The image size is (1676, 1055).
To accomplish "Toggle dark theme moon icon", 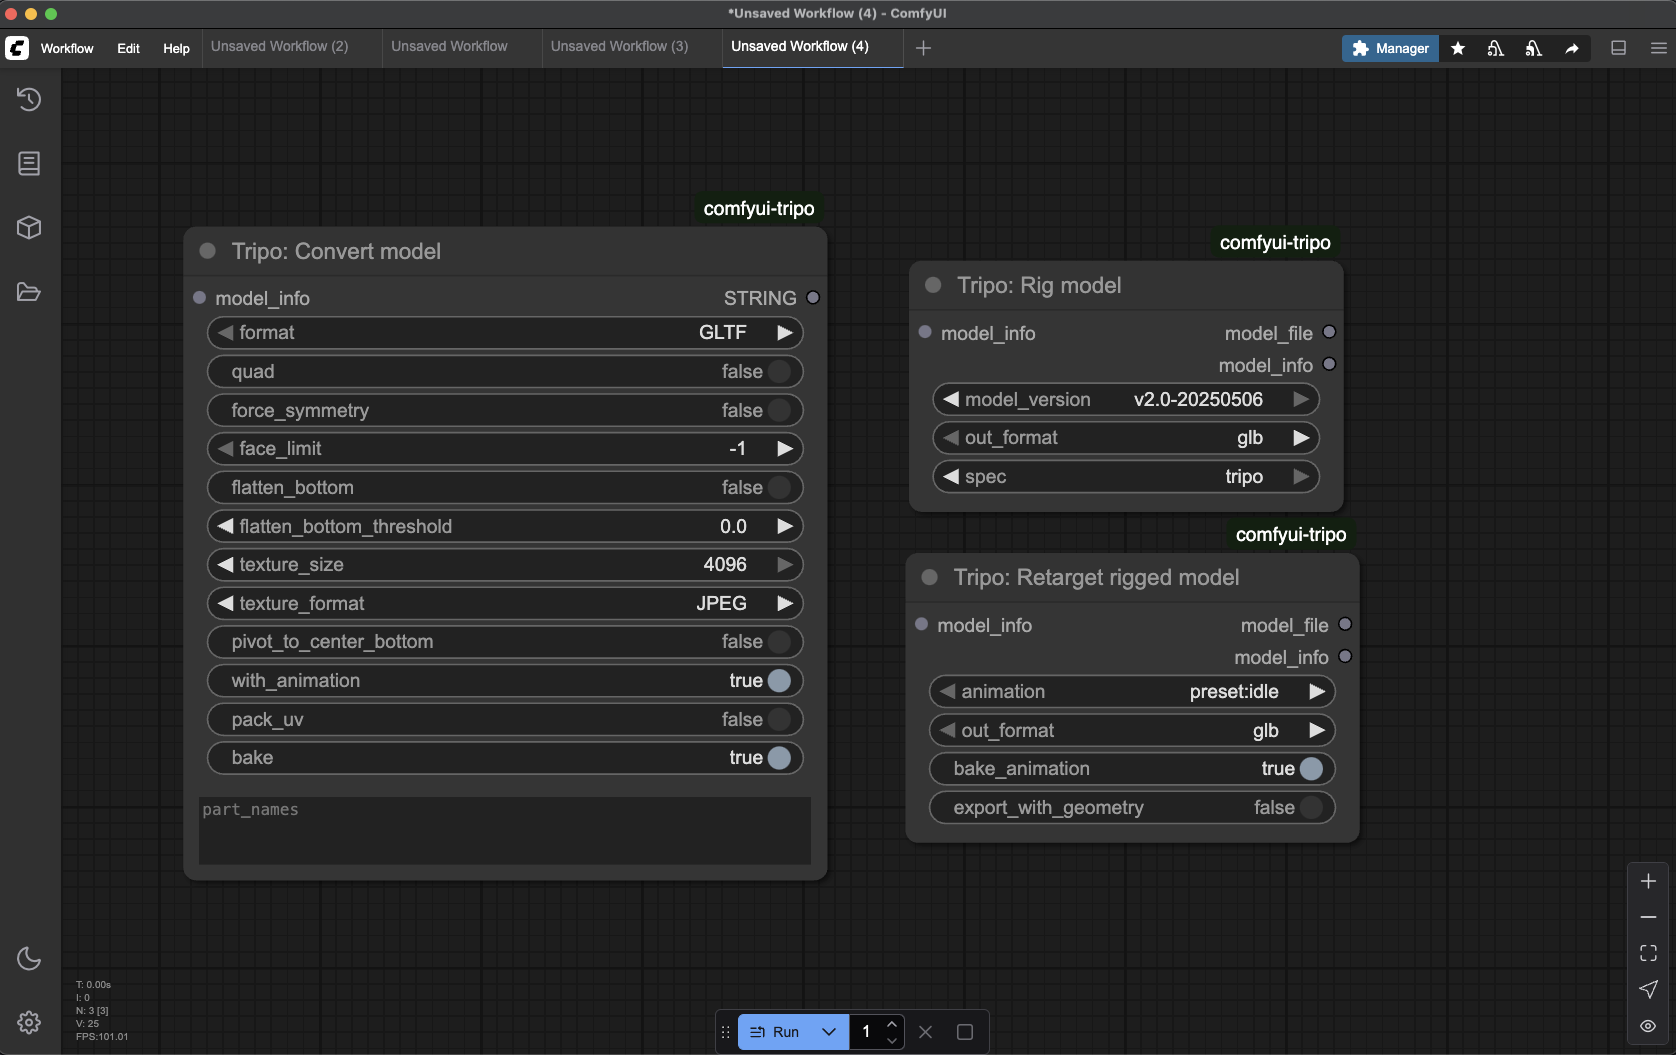I will click(29, 958).
